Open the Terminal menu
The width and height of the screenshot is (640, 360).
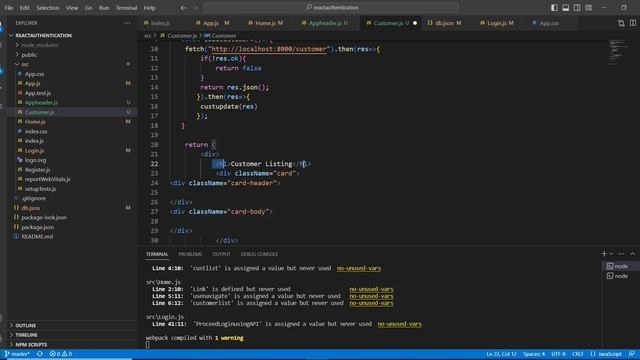127,8
